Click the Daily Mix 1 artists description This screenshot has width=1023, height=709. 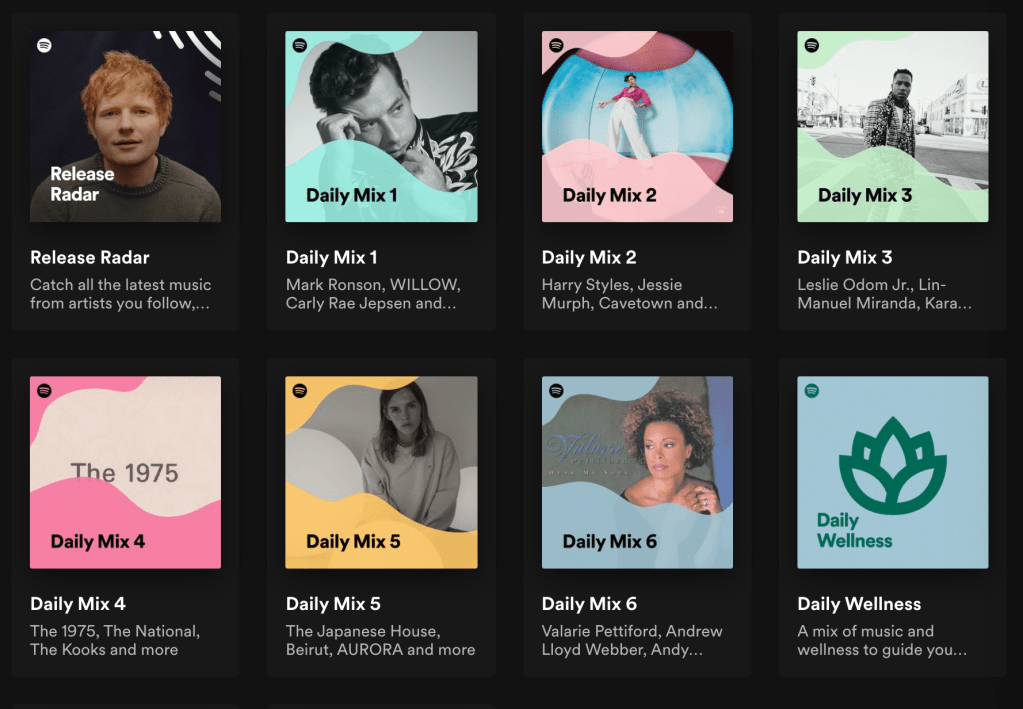pos(373,294)
